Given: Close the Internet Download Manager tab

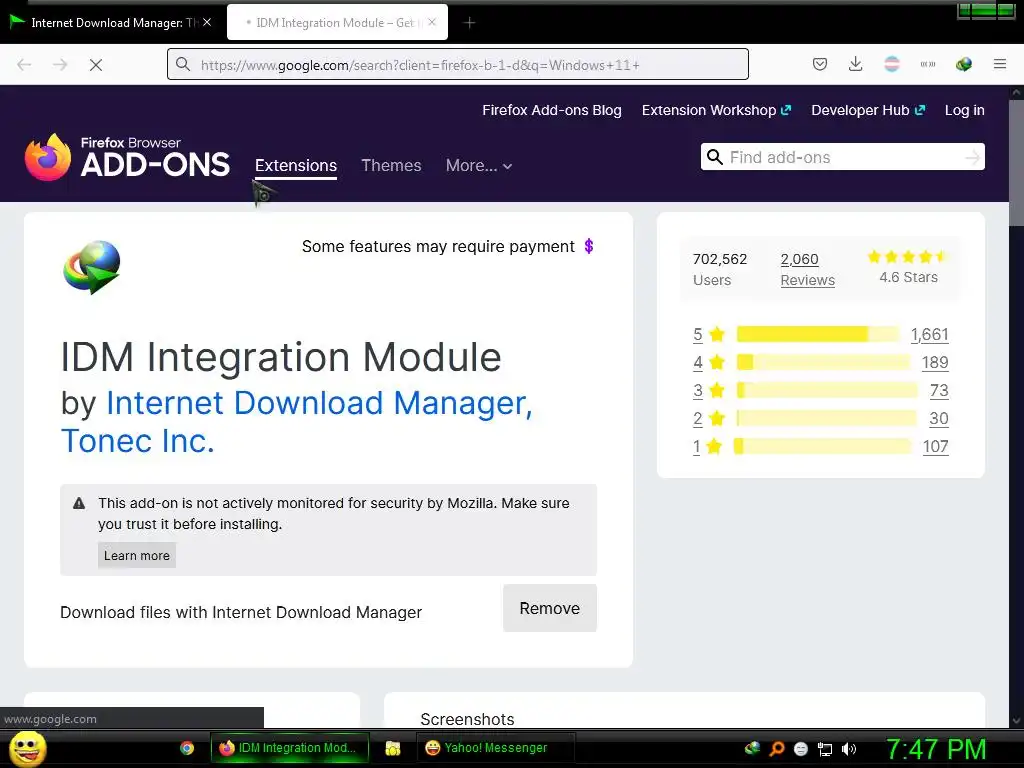Looking at the screenshot, I should (x=207, y=22).
